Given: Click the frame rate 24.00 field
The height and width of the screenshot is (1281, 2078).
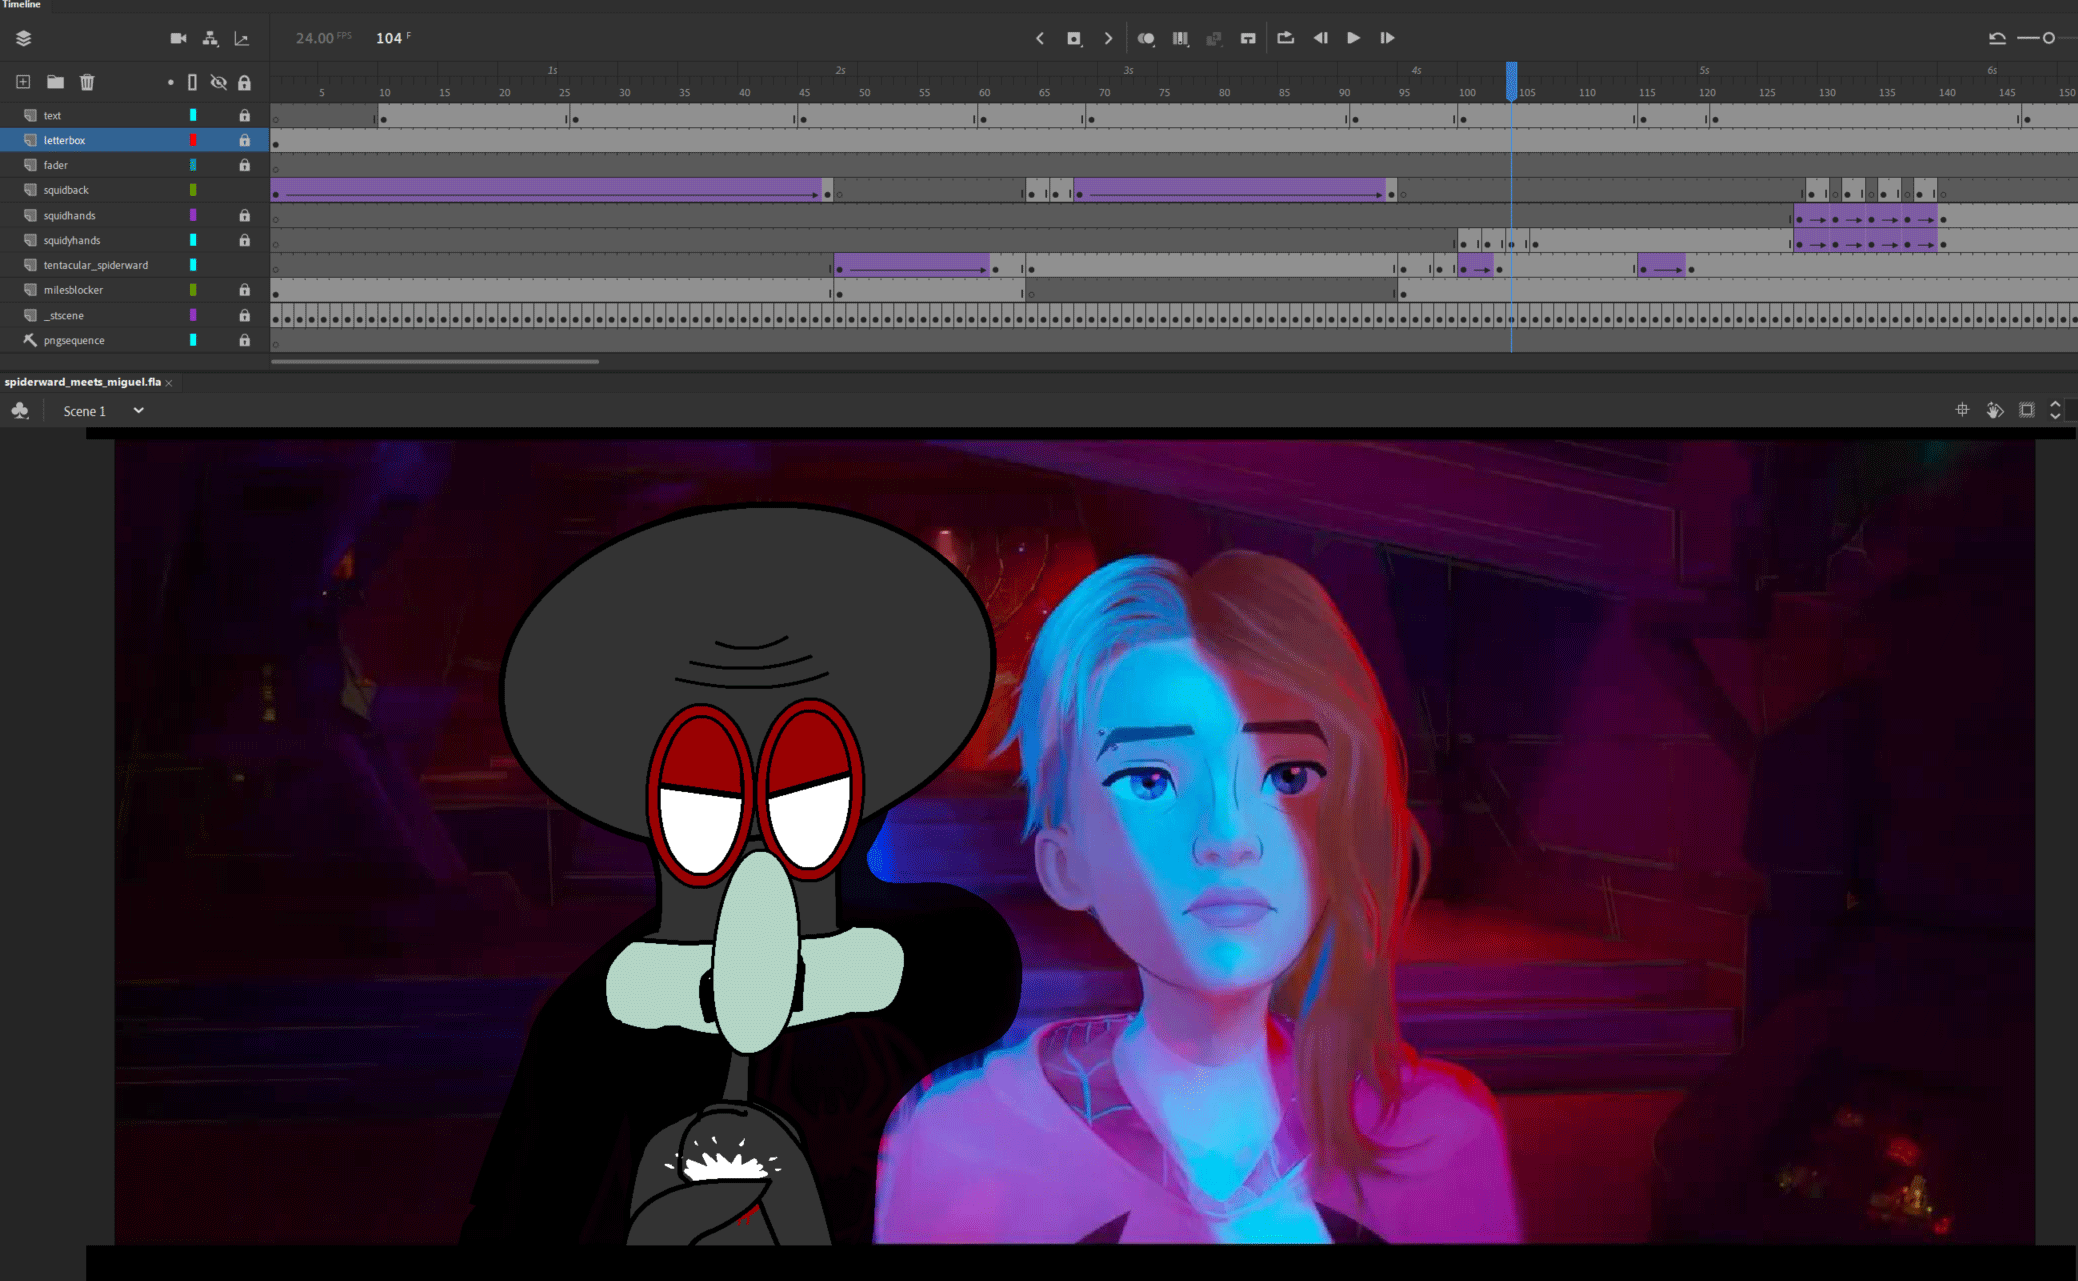Looking at the screenshot, I should 314,38.
